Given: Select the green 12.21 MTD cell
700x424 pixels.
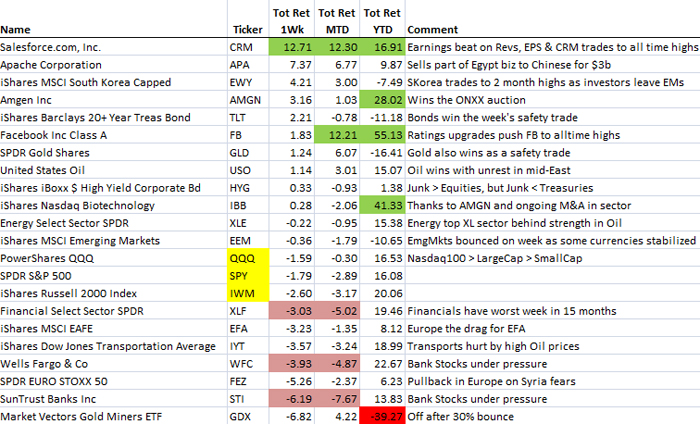Looking at the screenshot, I should (337, 135).
